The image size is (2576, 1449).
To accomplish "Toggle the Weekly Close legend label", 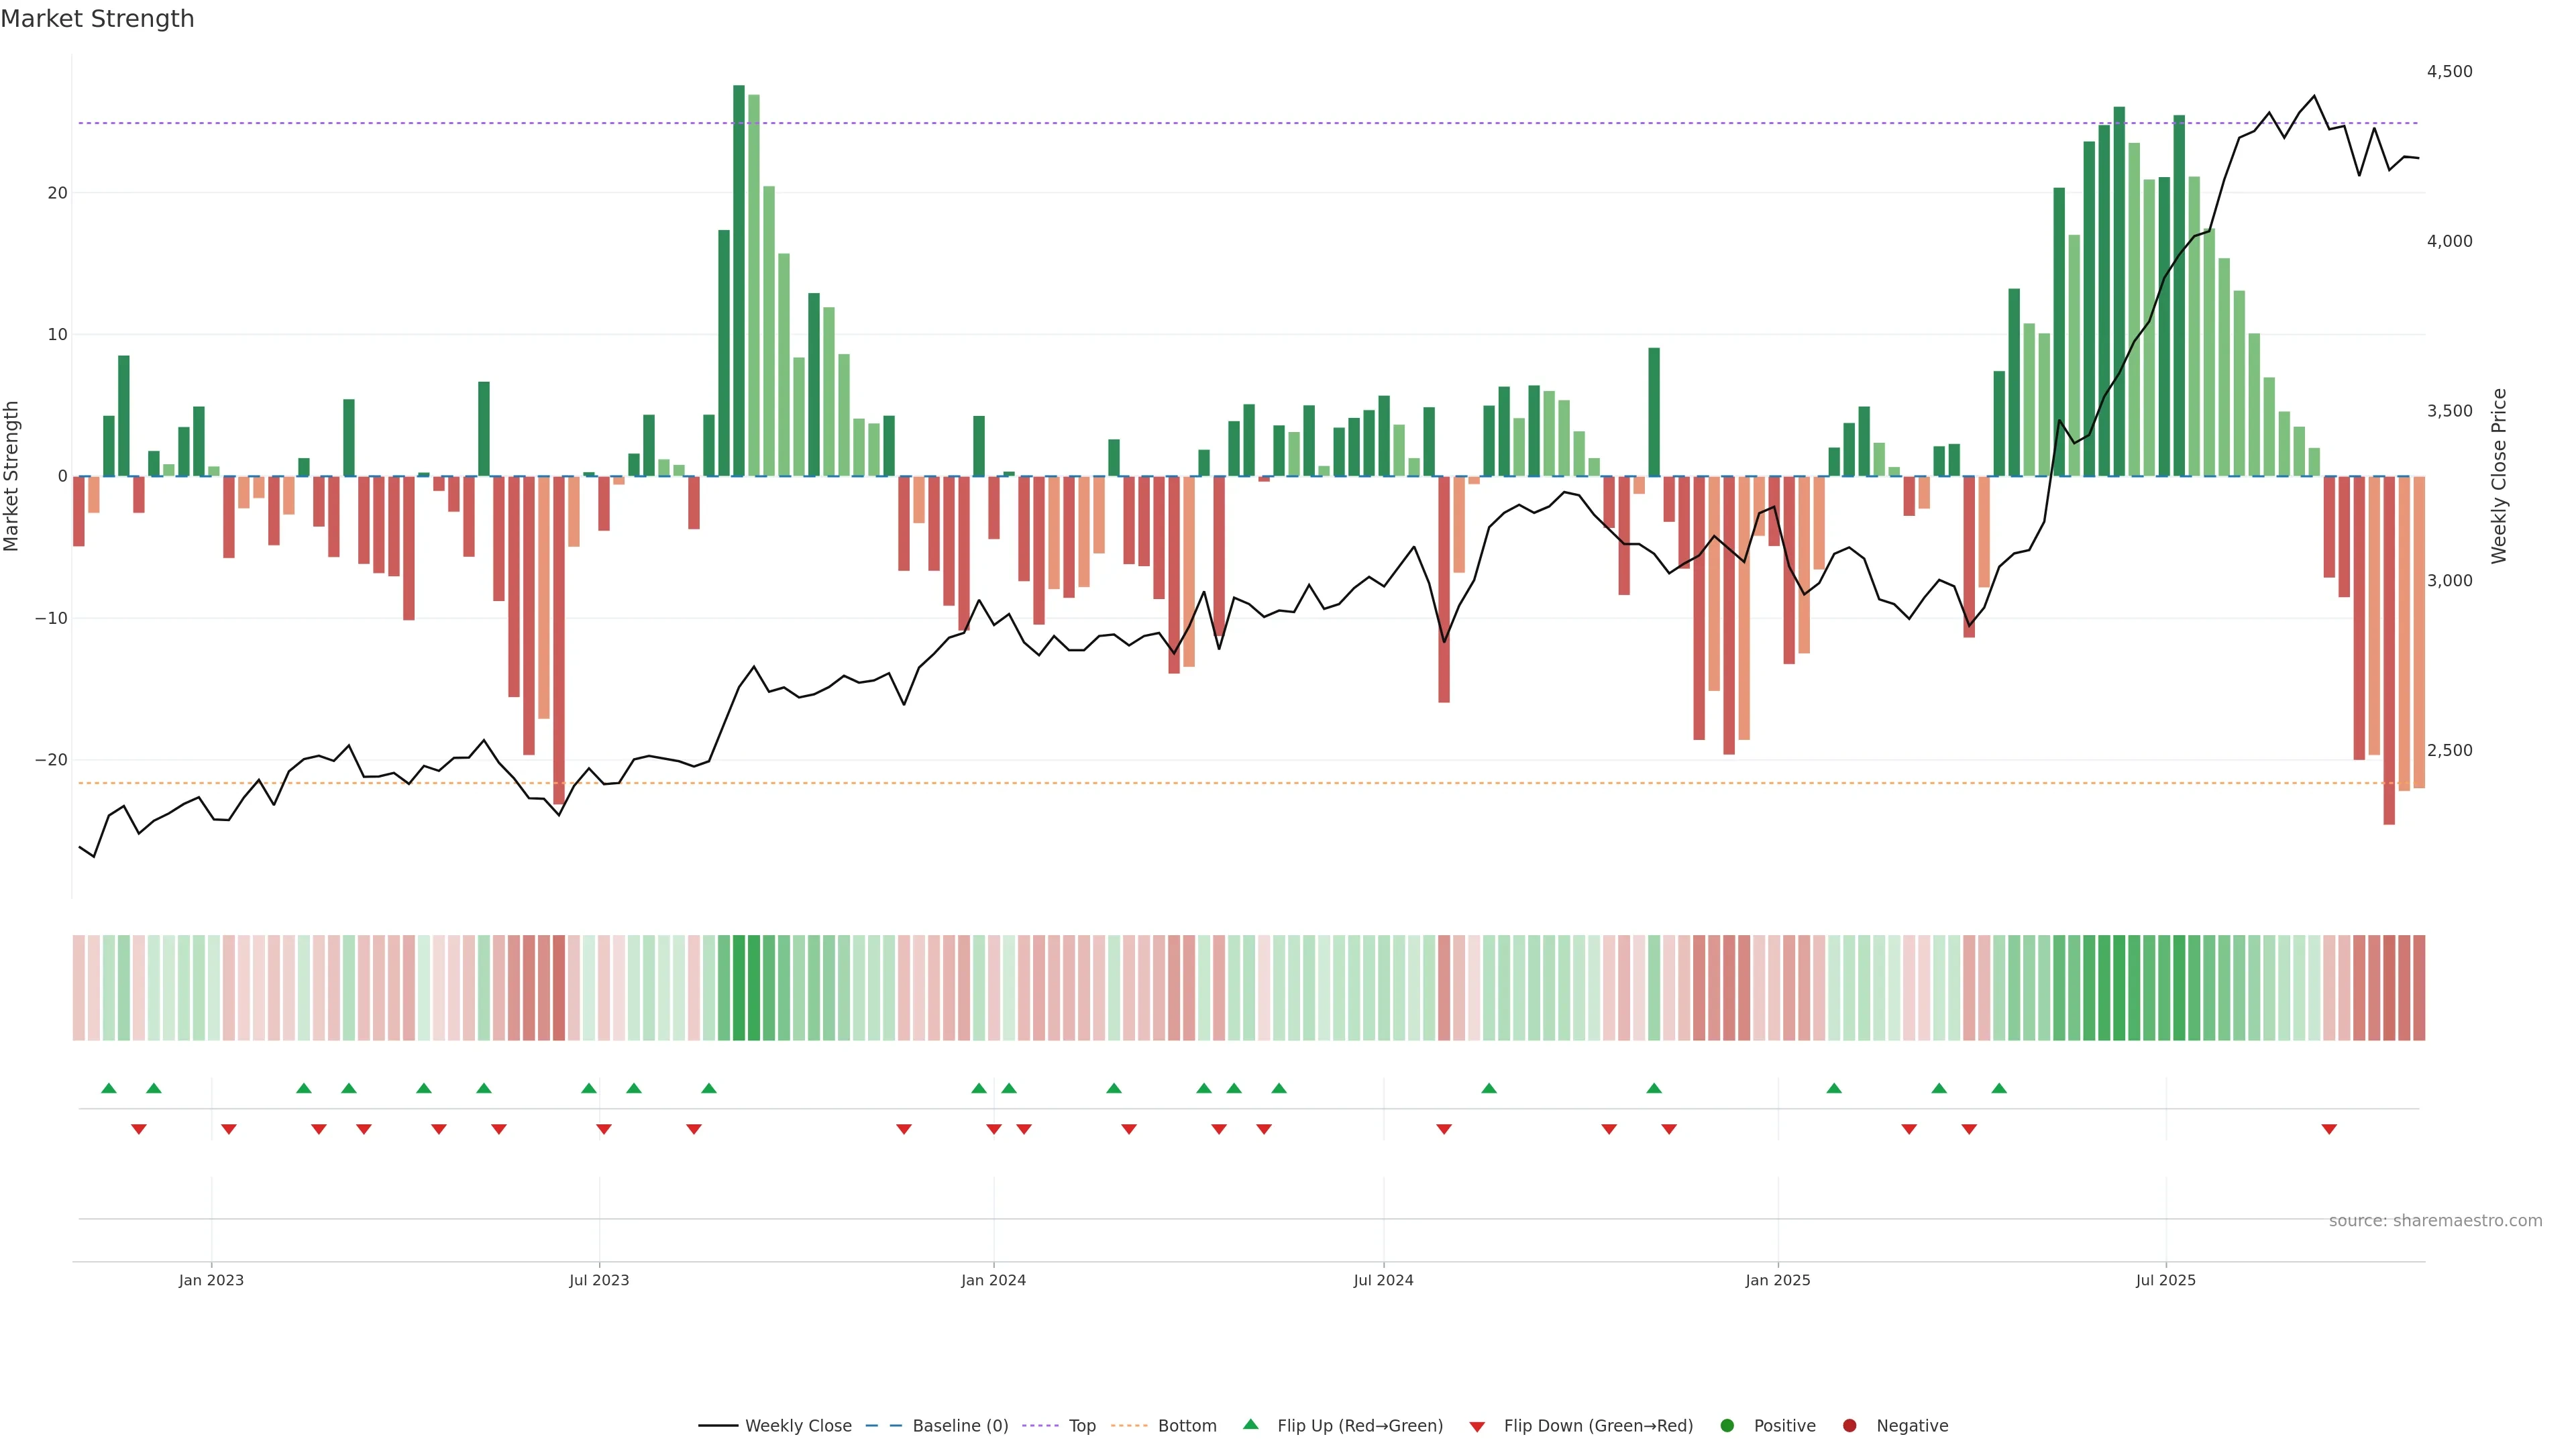I will pos(798,1425).
